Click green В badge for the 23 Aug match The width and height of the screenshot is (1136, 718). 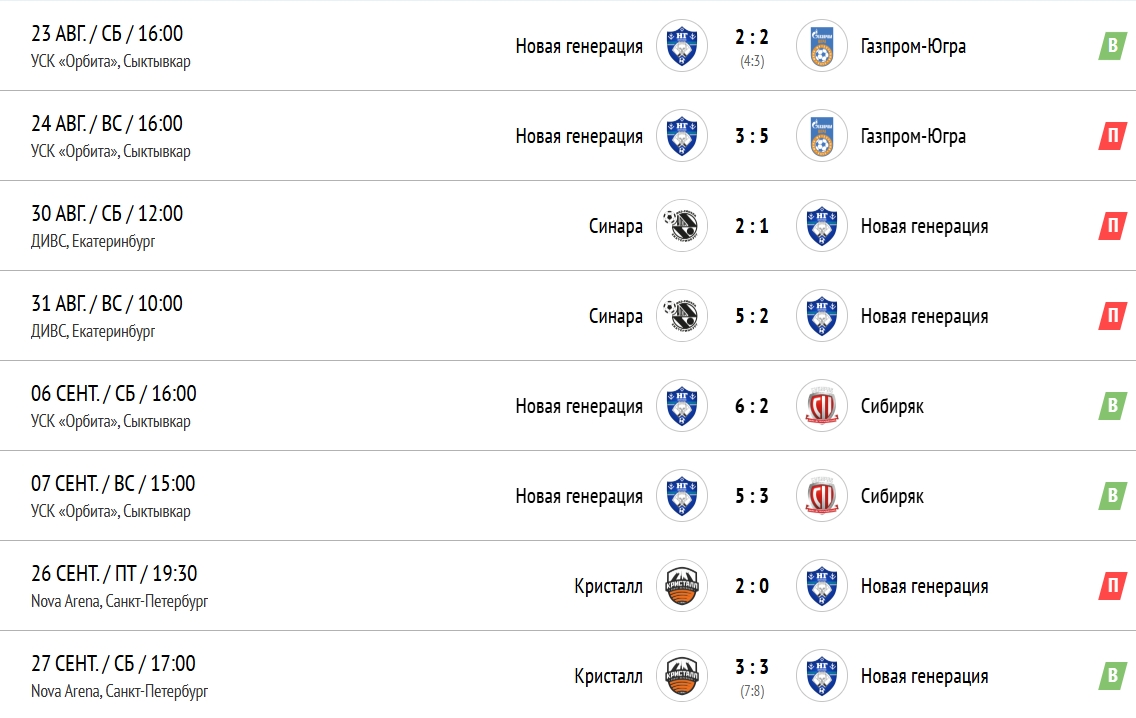click(1112, 46)
